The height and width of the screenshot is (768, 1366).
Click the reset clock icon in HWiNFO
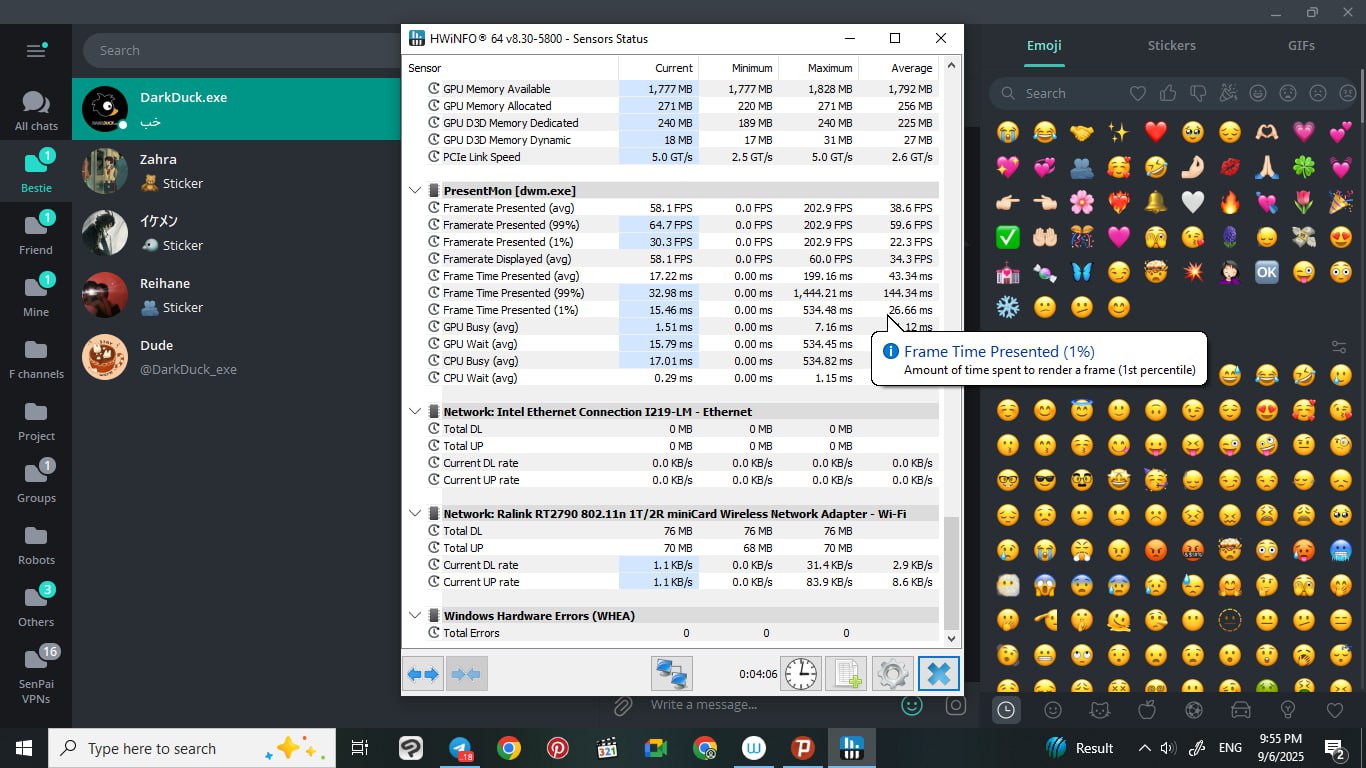800,673
